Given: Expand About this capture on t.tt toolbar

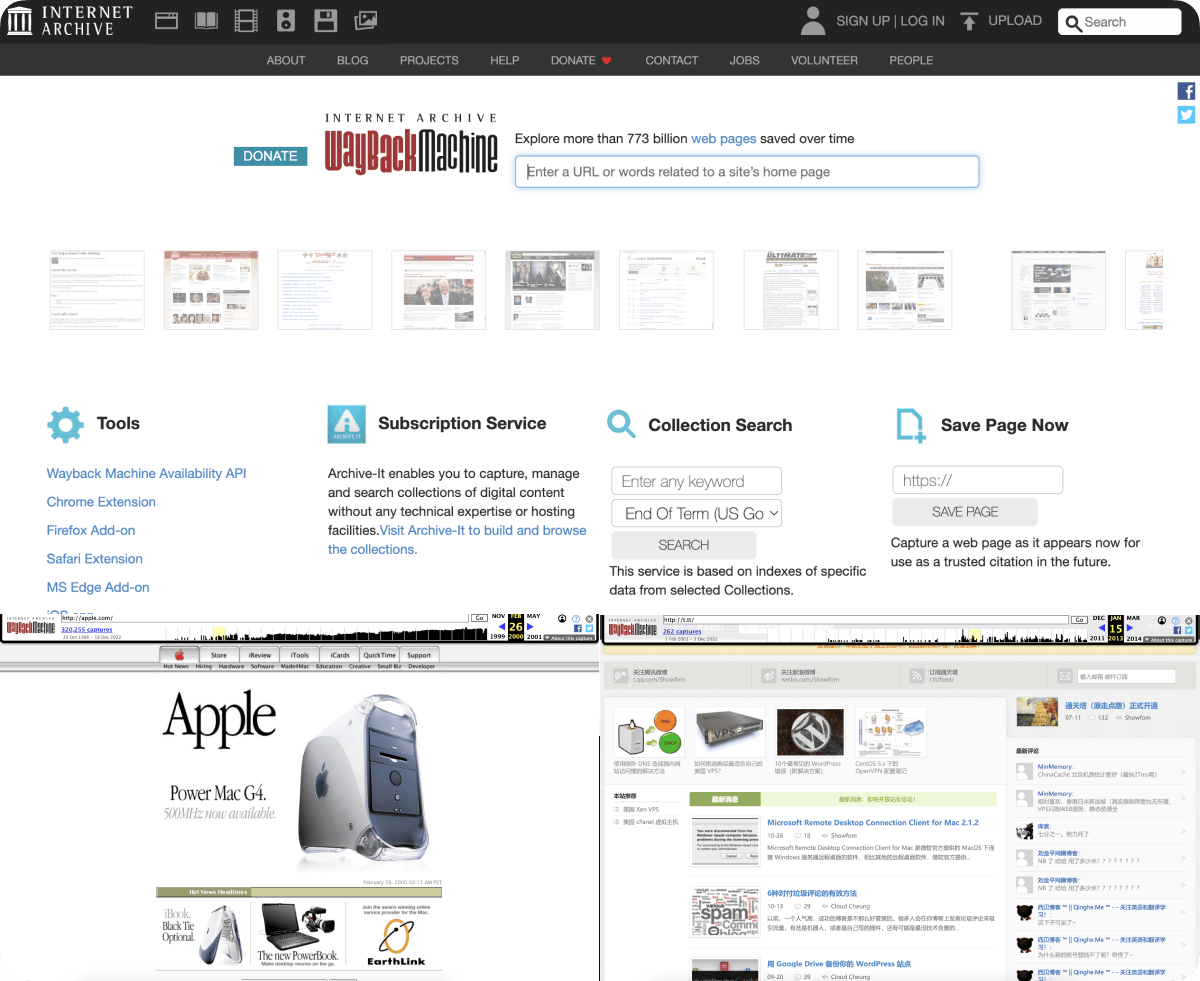Looking at the screenshot, I should (x=1169, y=640).
